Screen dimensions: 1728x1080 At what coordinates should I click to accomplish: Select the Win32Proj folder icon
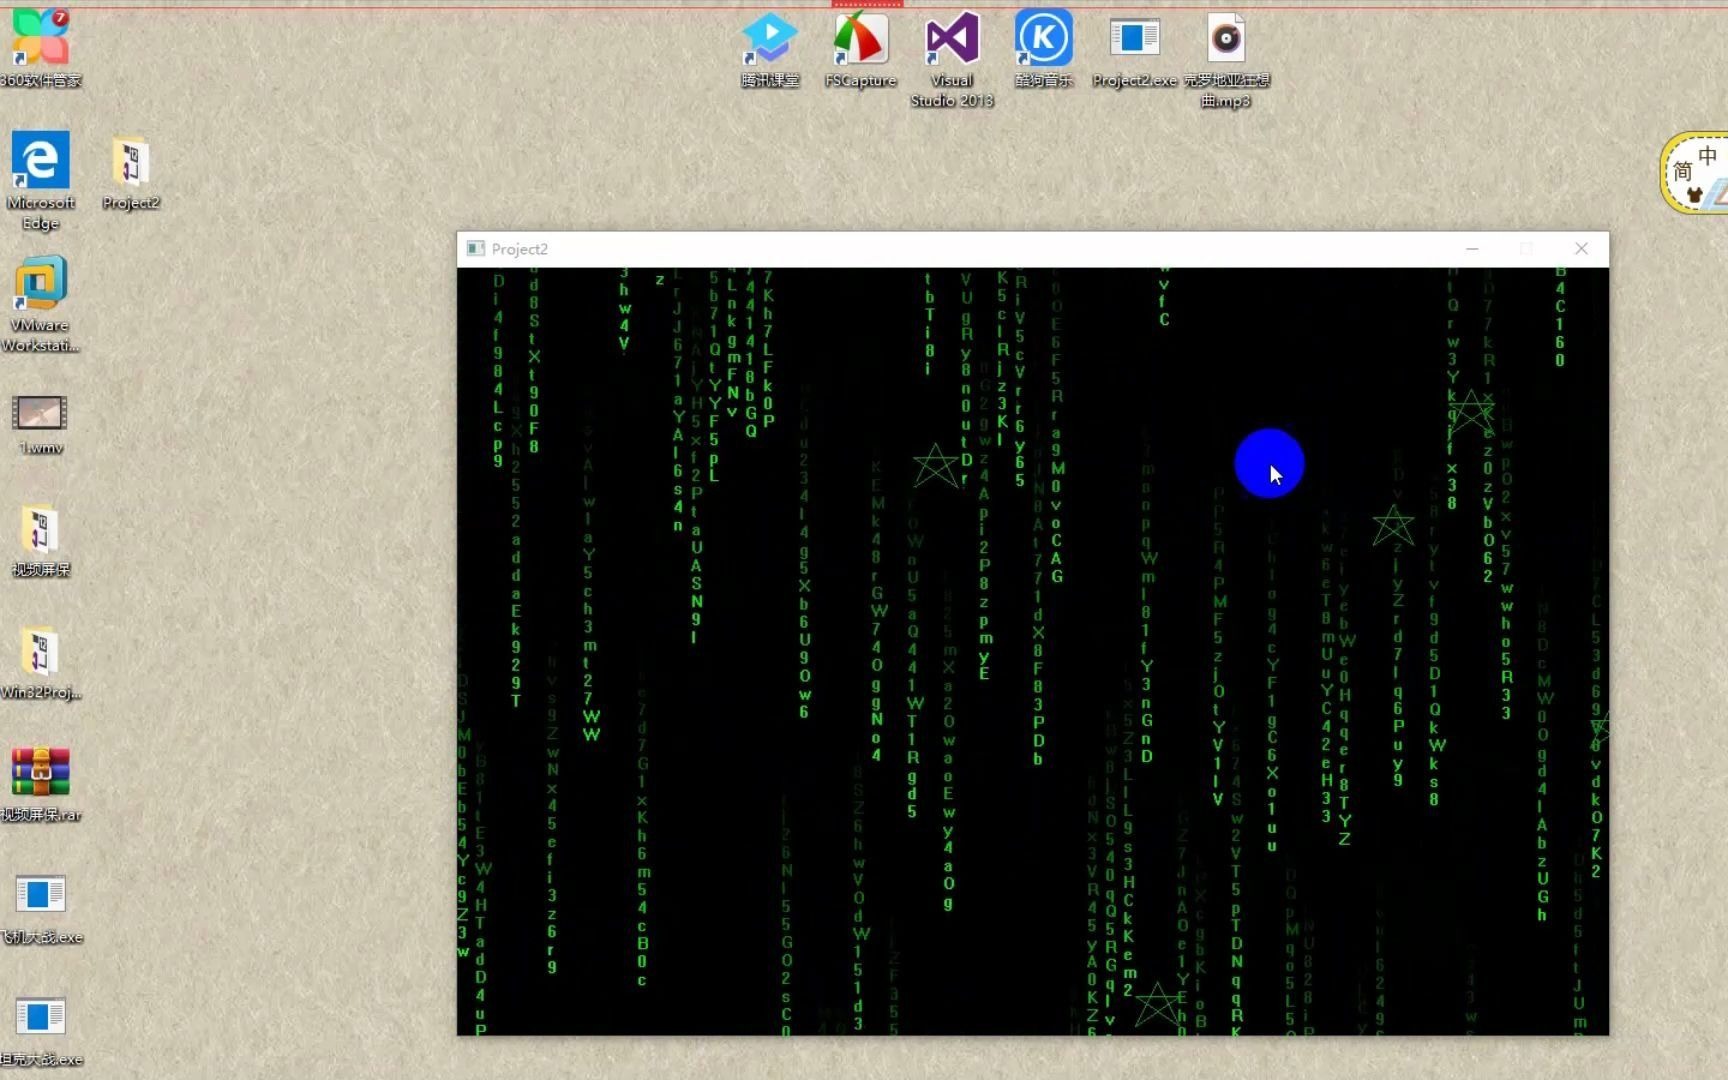(41, 663)
